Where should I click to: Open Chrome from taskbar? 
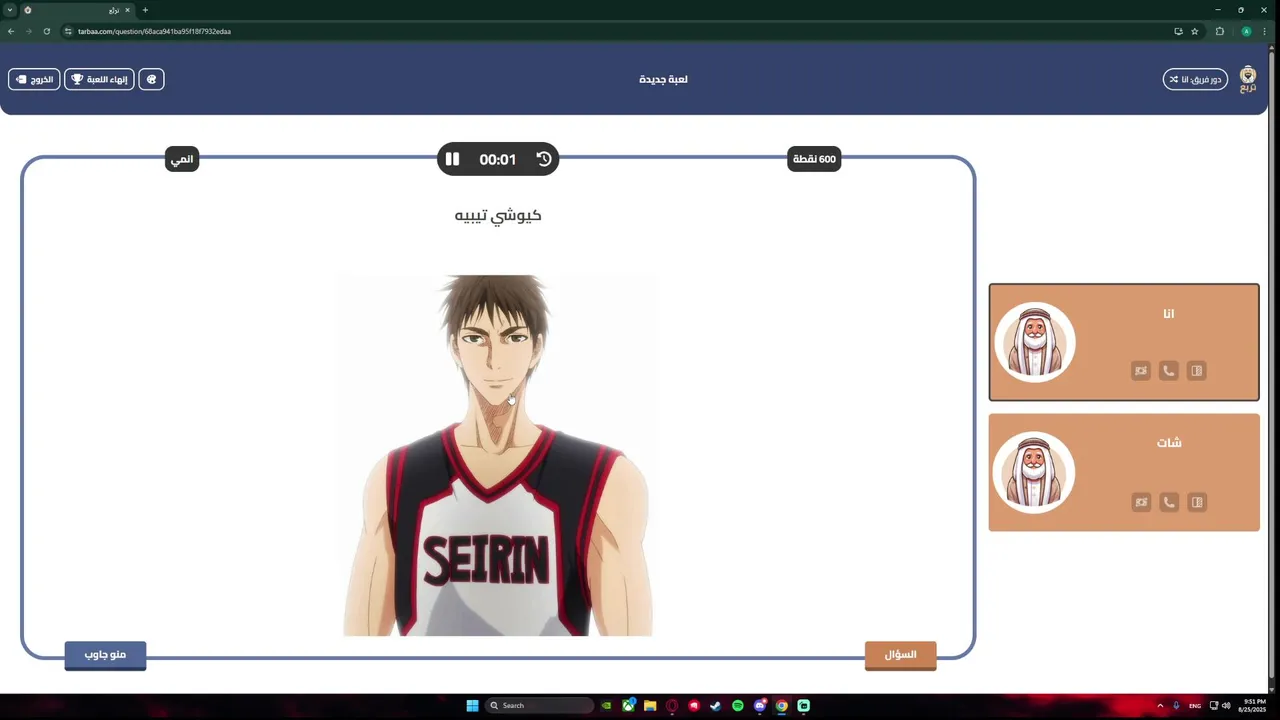pyautogui.click(x=782, y=705)
